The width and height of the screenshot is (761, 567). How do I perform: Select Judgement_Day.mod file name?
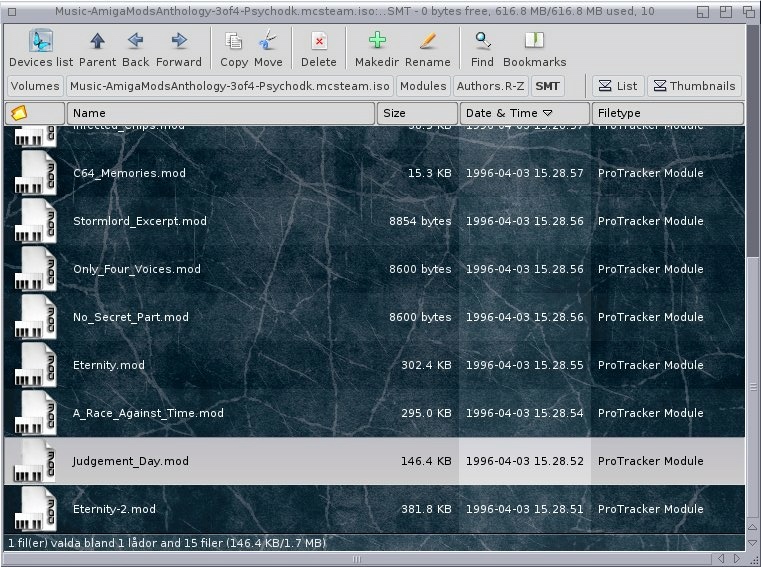pyautogui.click(x=131, y=461)
